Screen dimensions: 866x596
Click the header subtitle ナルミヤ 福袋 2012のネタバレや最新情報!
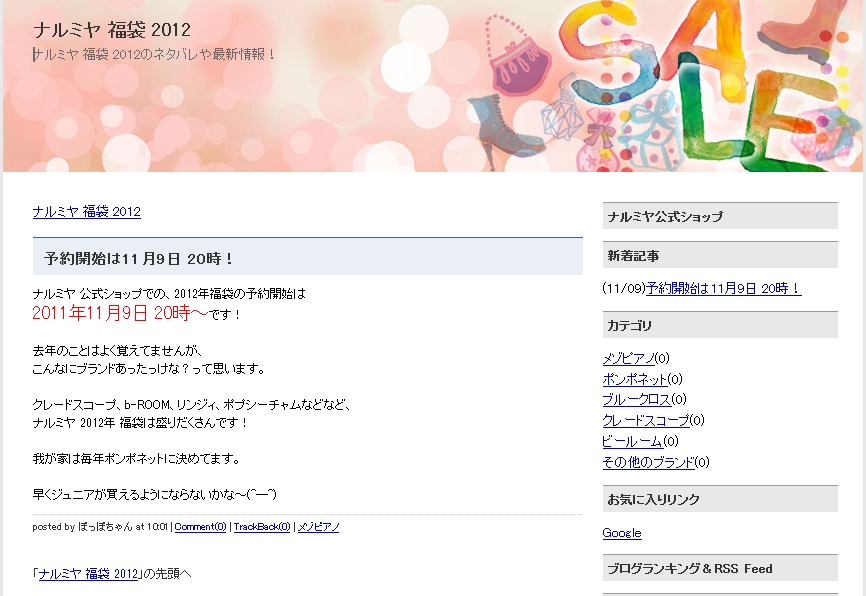pos(155,54)
